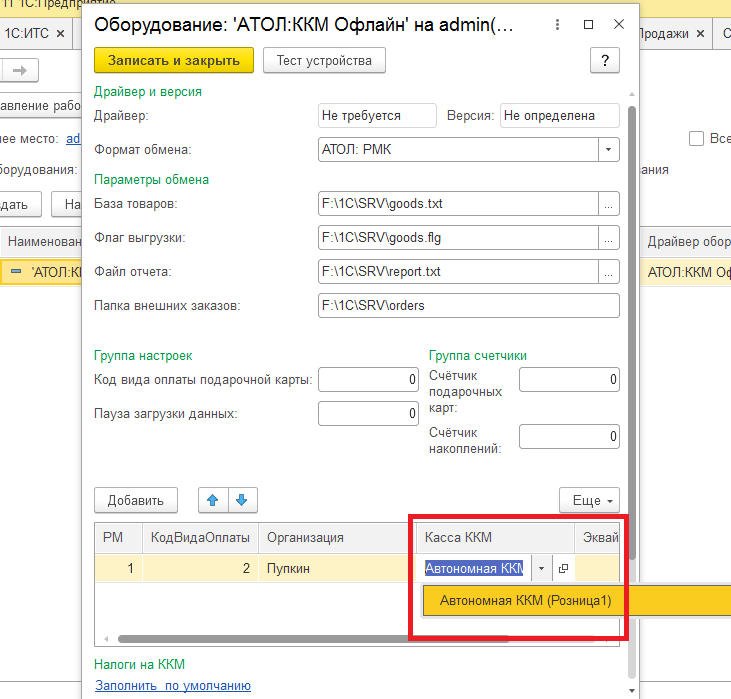Click the 'Заполнить по умолчанию' link
The width and height of the screenshot is (731, 699).
172,685
